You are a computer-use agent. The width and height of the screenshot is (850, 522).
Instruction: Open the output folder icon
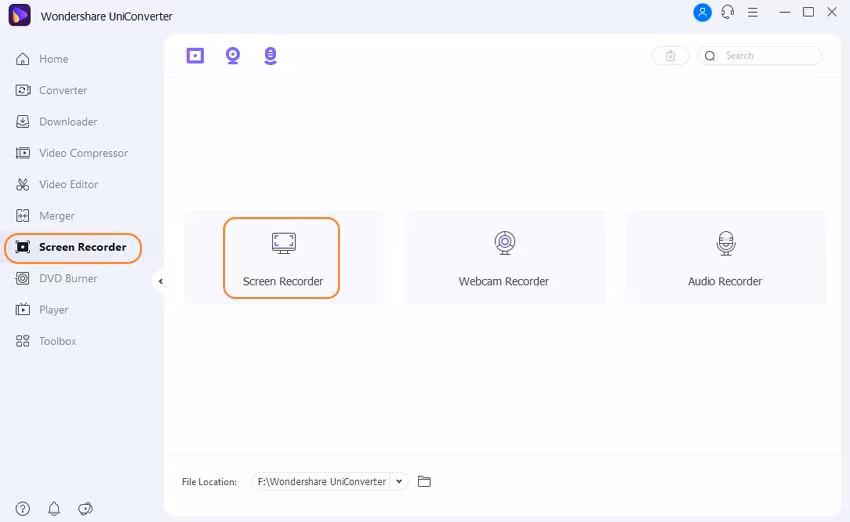(x=424, y=481)
